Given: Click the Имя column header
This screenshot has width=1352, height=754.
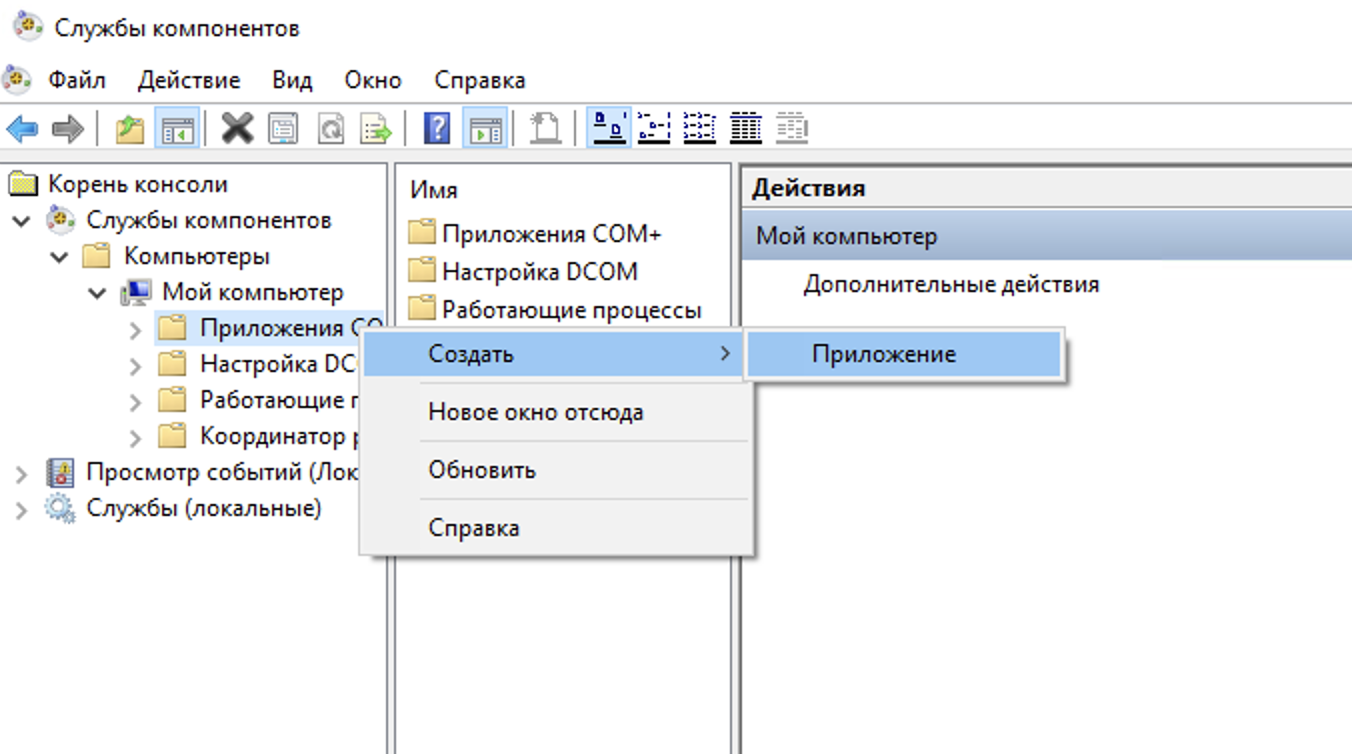Looking at the screenshot, I should (434, 190).
